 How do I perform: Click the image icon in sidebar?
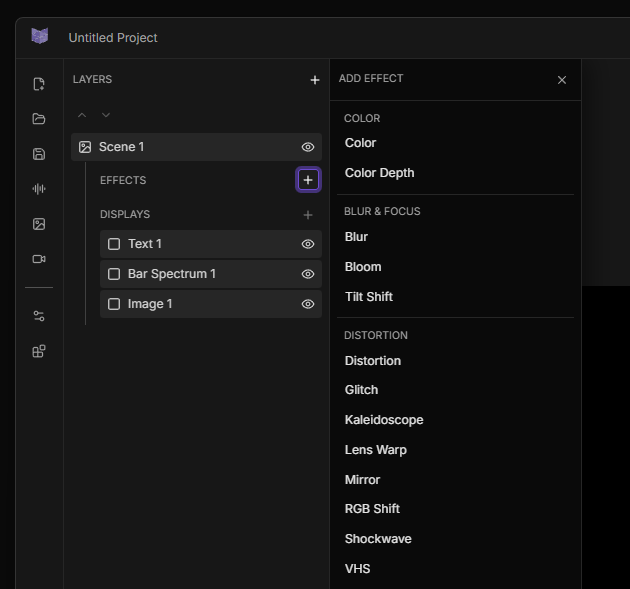pos(39,224)
